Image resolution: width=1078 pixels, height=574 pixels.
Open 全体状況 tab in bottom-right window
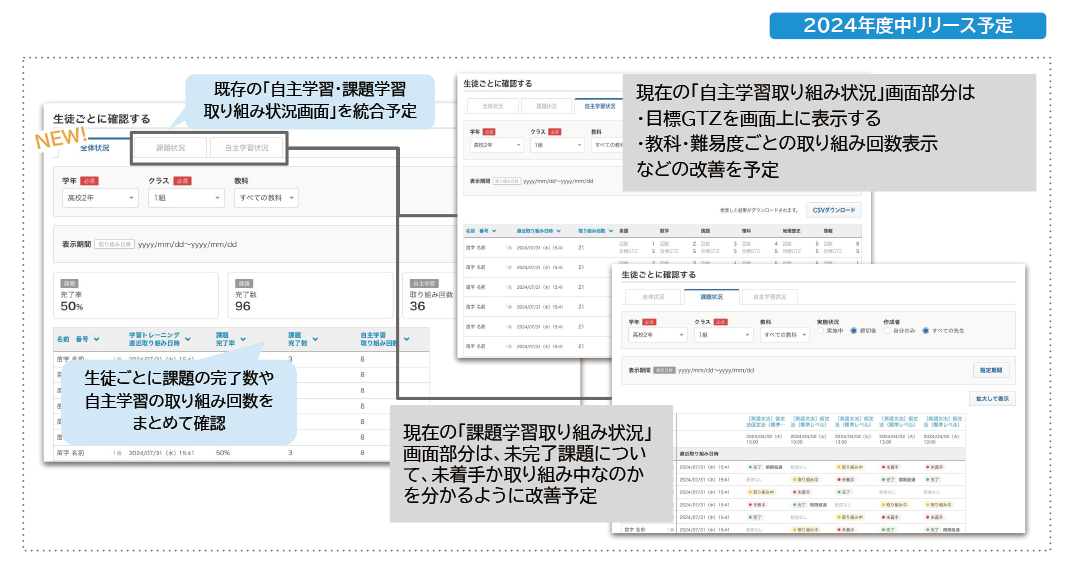coord(653,297)
